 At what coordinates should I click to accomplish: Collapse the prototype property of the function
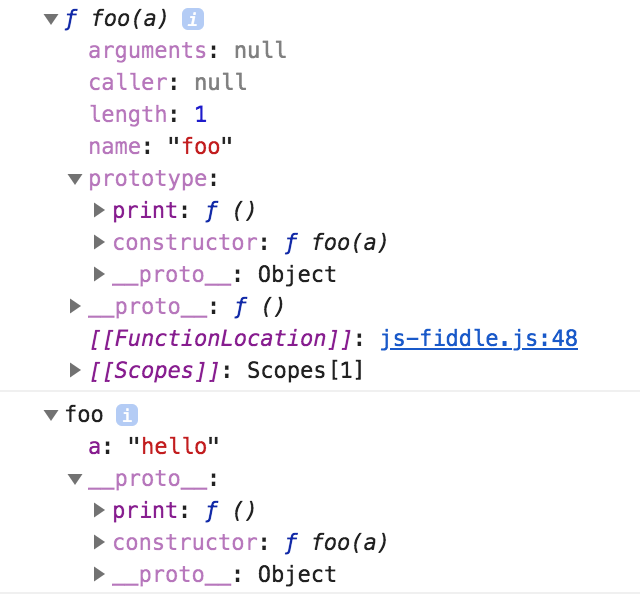pyautogui.click(x=75, y=179)
